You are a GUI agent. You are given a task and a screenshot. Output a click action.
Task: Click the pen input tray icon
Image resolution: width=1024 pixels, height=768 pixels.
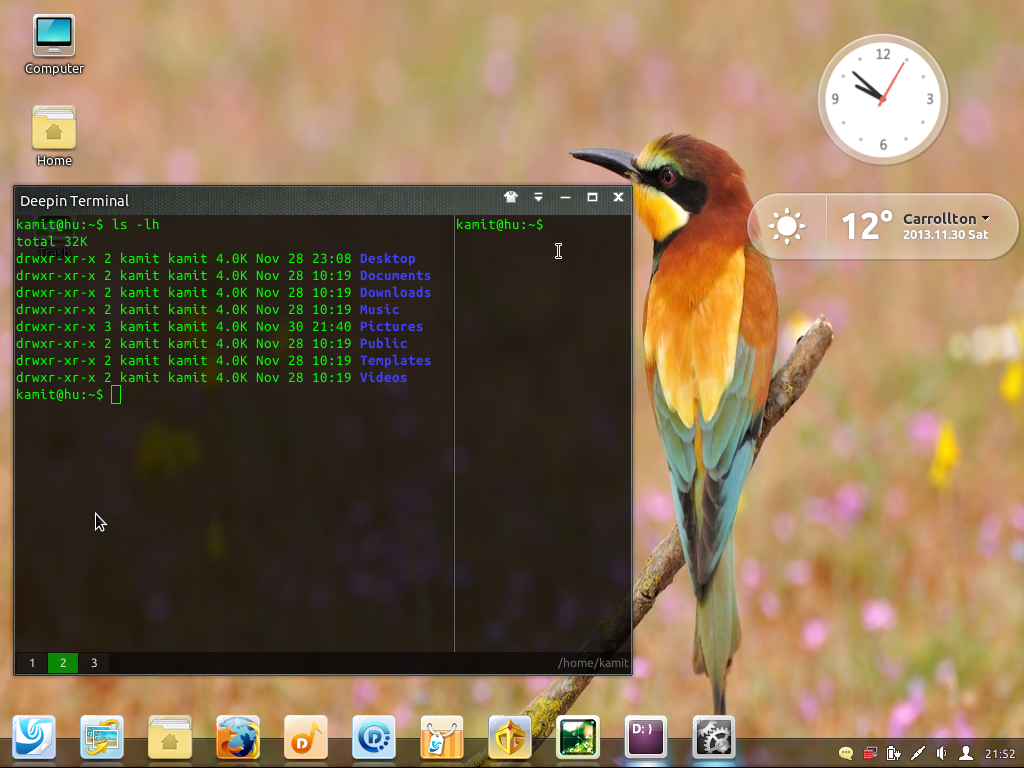[x=918, y=753]
